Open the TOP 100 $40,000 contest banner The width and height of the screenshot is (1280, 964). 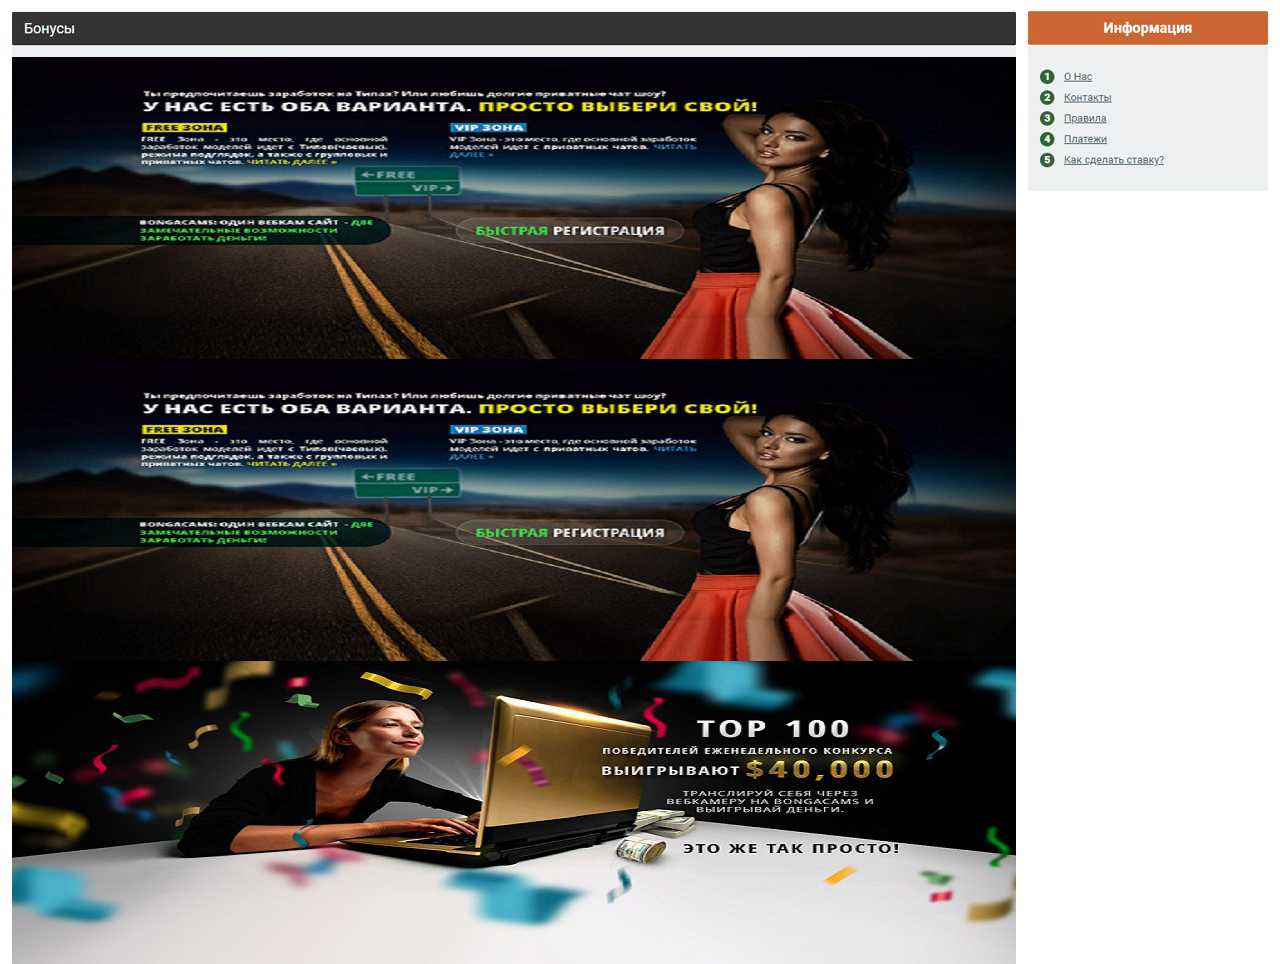tap(513, 812)
